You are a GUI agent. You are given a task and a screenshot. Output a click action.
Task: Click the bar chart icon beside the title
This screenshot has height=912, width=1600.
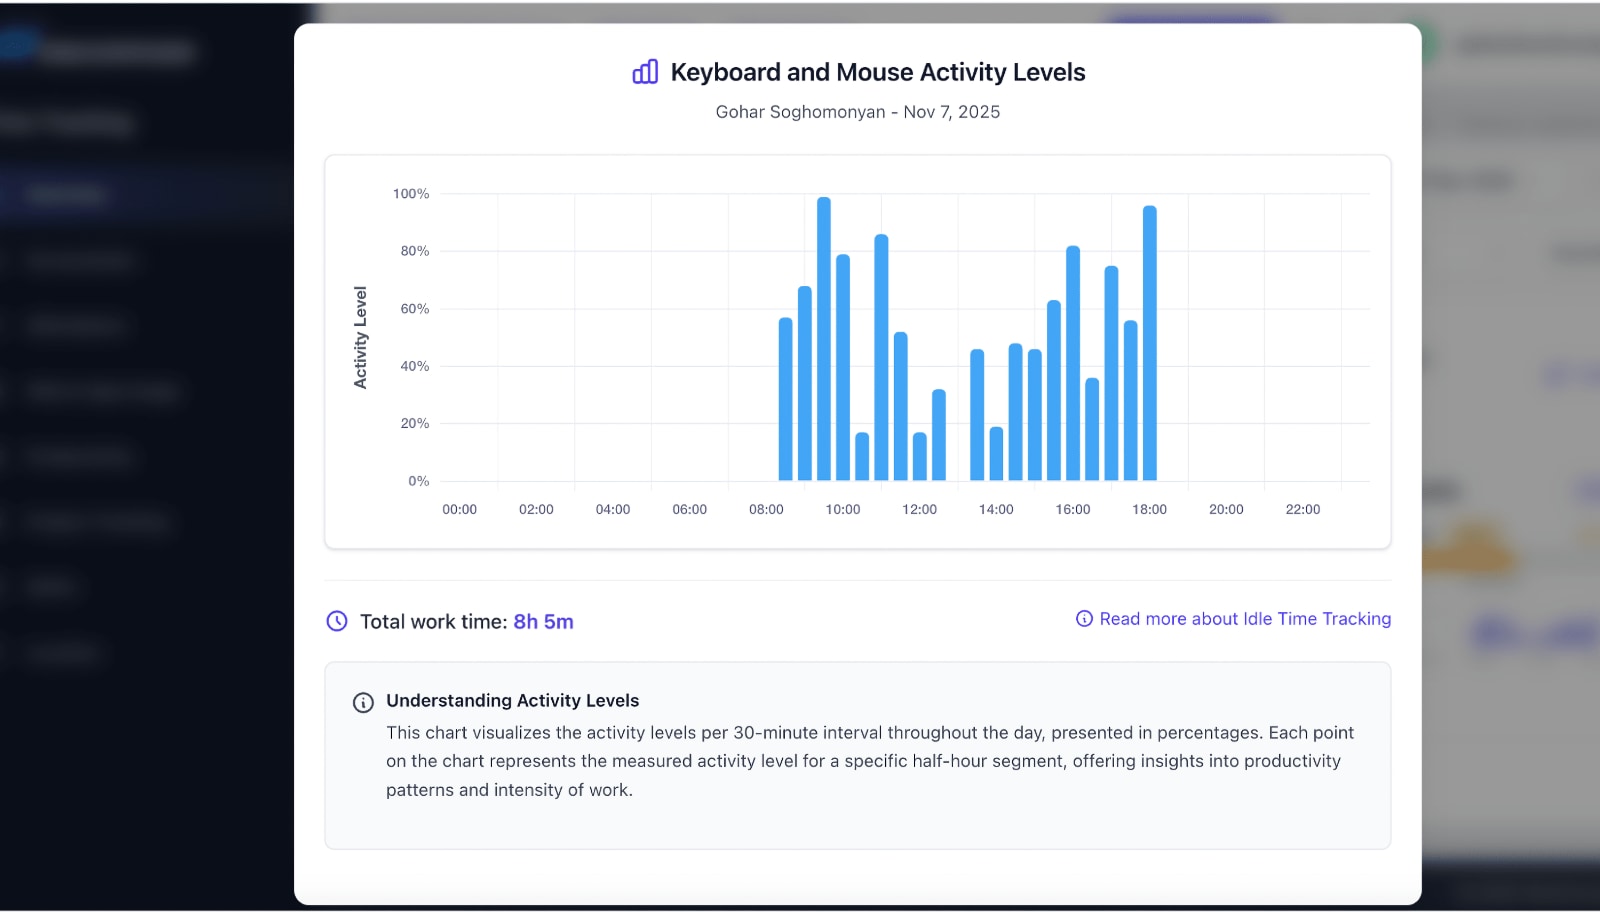pos(644,71)
